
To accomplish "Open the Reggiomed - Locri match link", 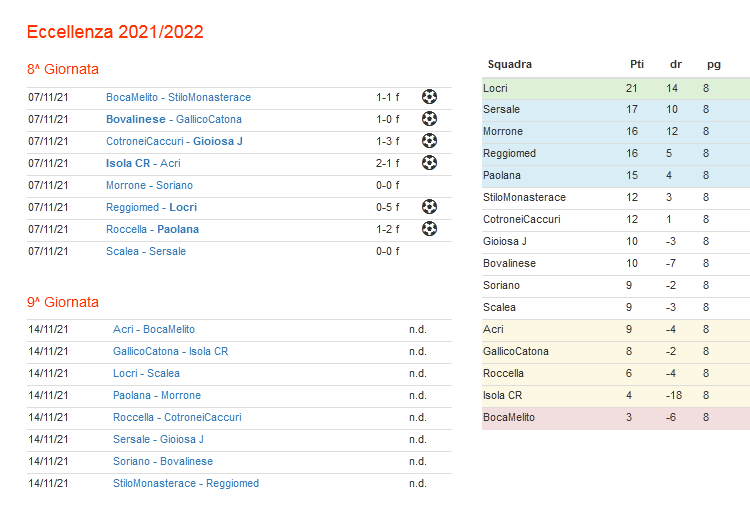I will (x=152, y=207).
